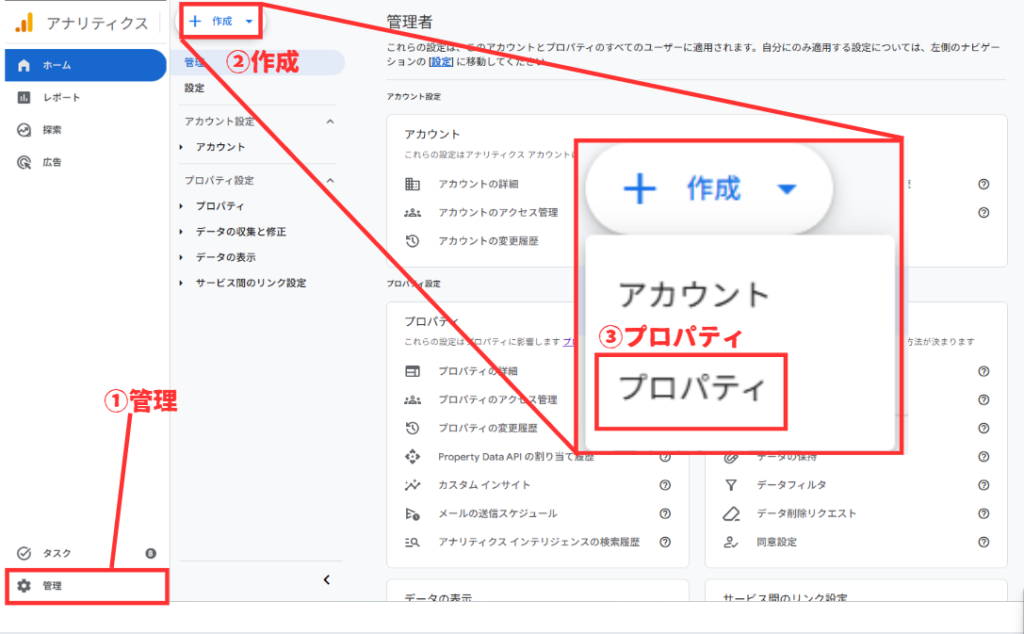Click the アナリティクス product title

(x=97, y=24)
